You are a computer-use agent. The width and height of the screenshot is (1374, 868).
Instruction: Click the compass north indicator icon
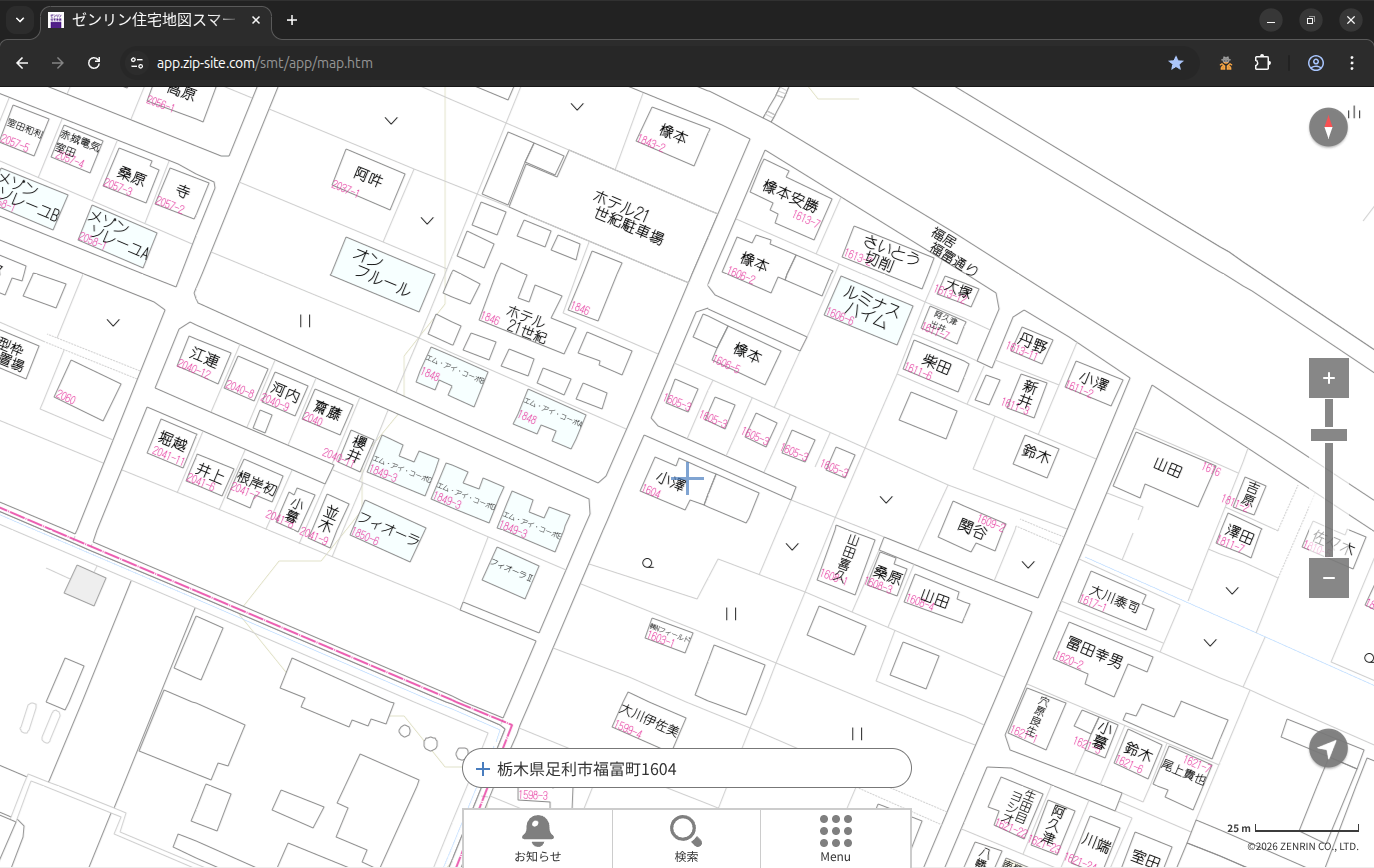click(1328, 128)
